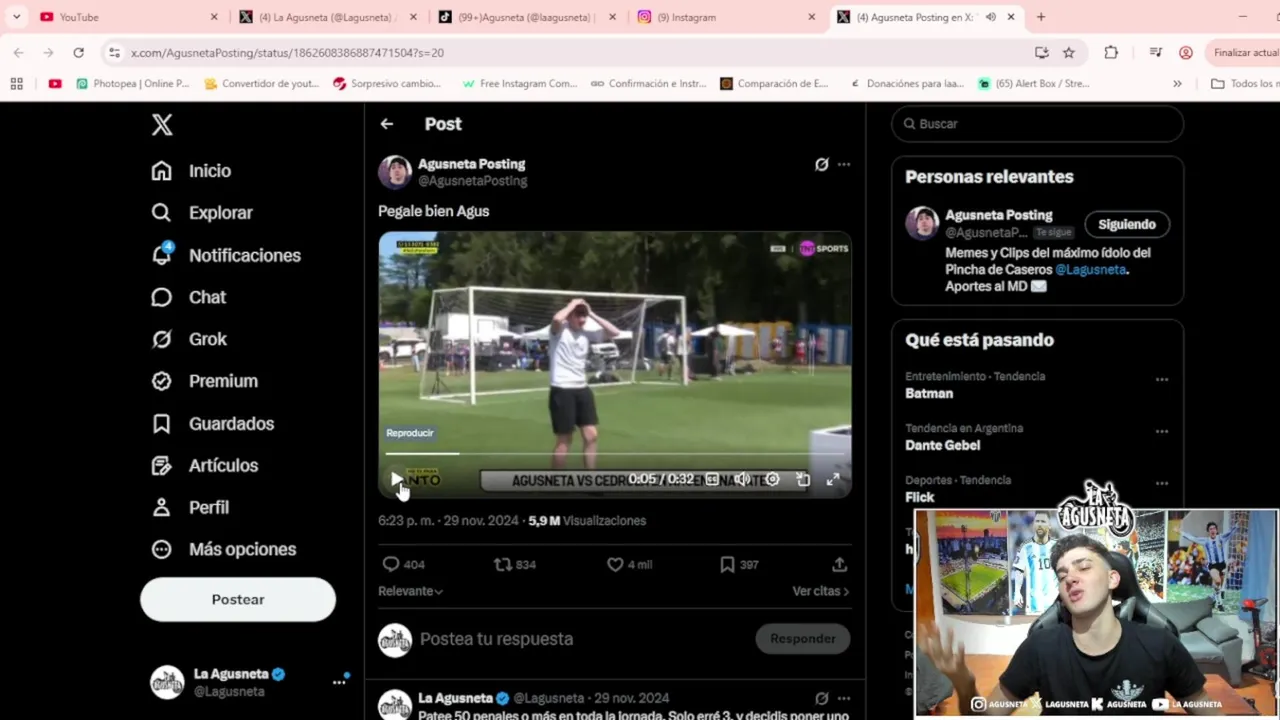Click the Postear button

238,599
